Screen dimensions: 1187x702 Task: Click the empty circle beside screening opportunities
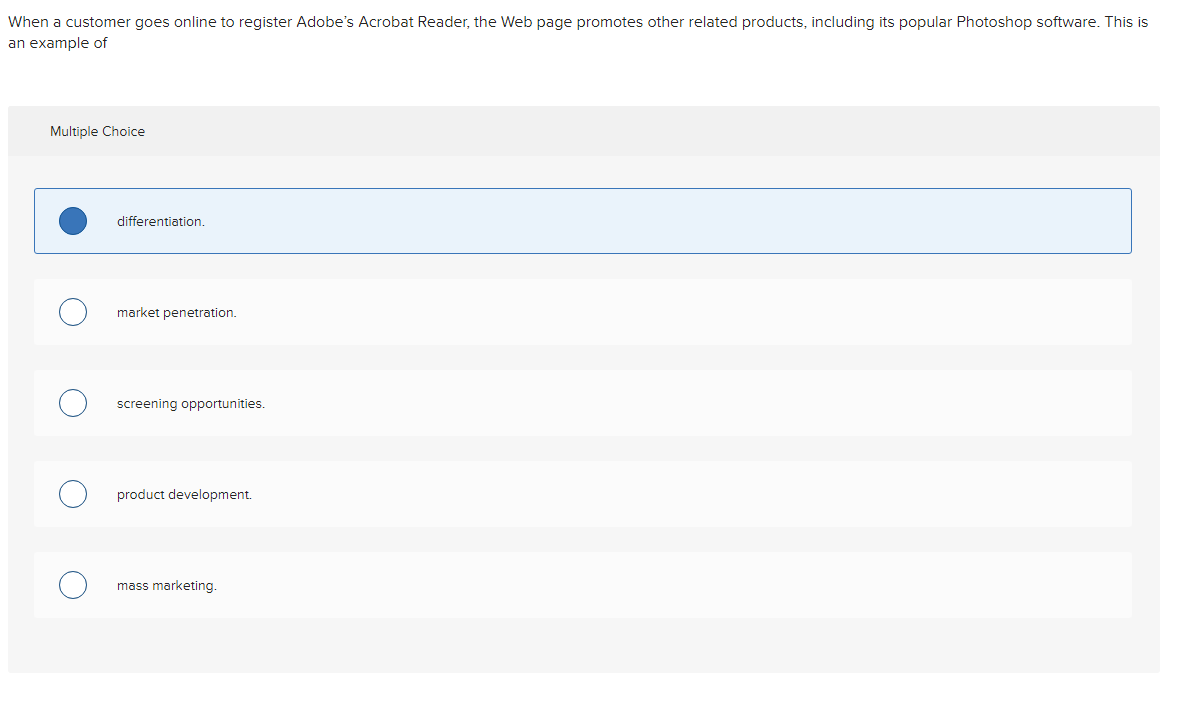click(73, 403)
